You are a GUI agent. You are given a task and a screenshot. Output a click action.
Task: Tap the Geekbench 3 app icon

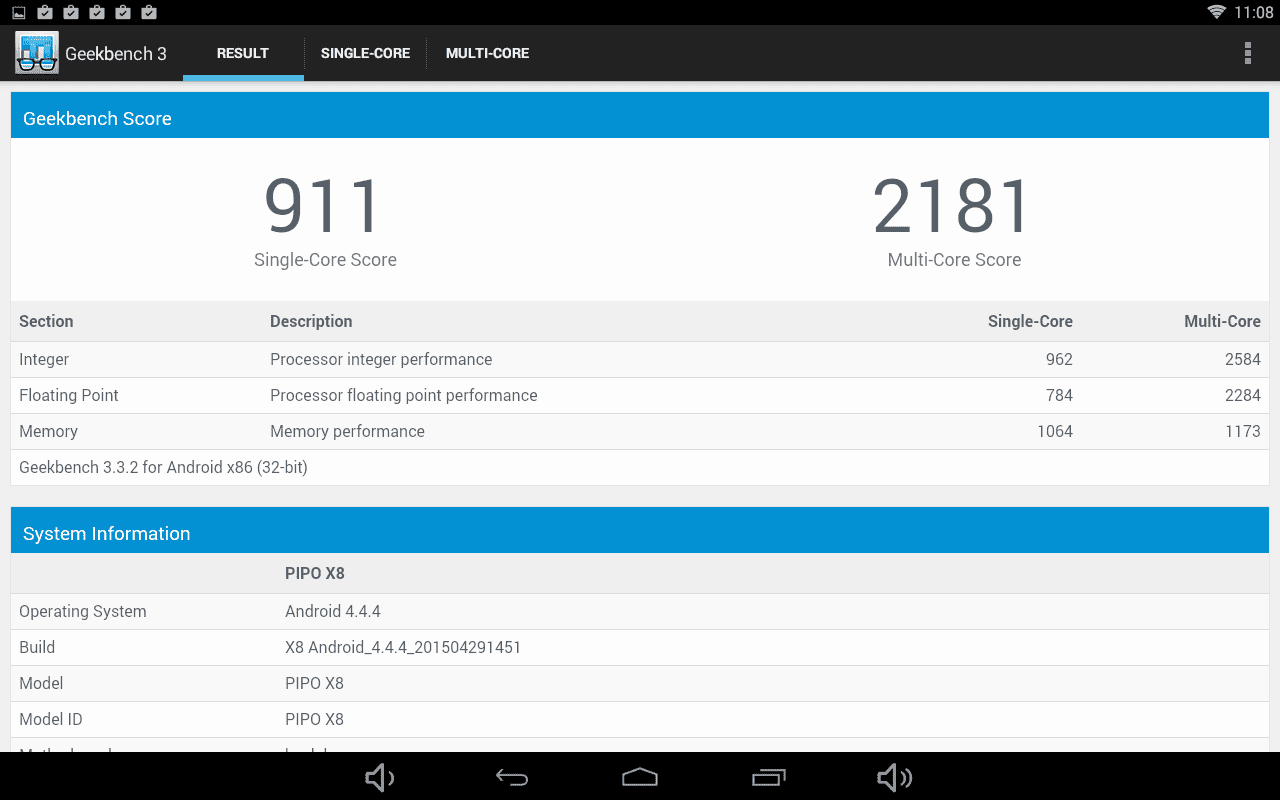coord(37,53)
